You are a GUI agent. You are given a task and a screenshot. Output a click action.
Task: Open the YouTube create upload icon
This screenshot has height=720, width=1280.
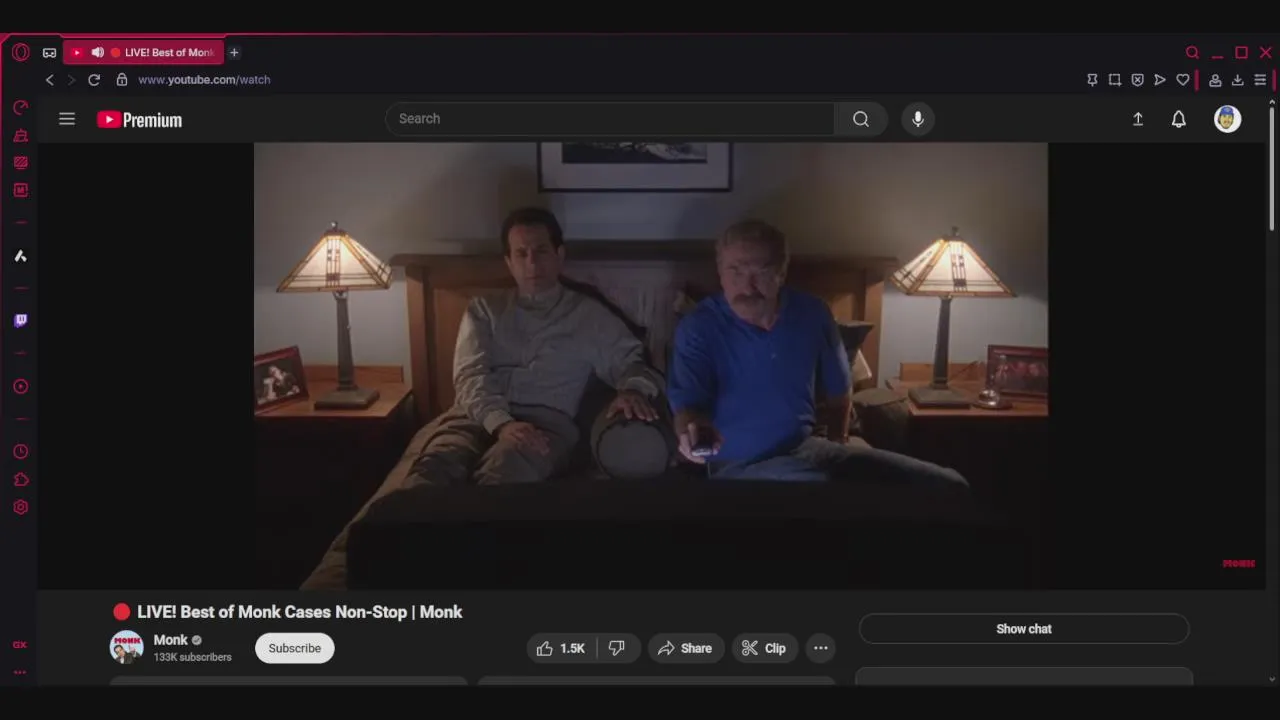point(1138,119)
